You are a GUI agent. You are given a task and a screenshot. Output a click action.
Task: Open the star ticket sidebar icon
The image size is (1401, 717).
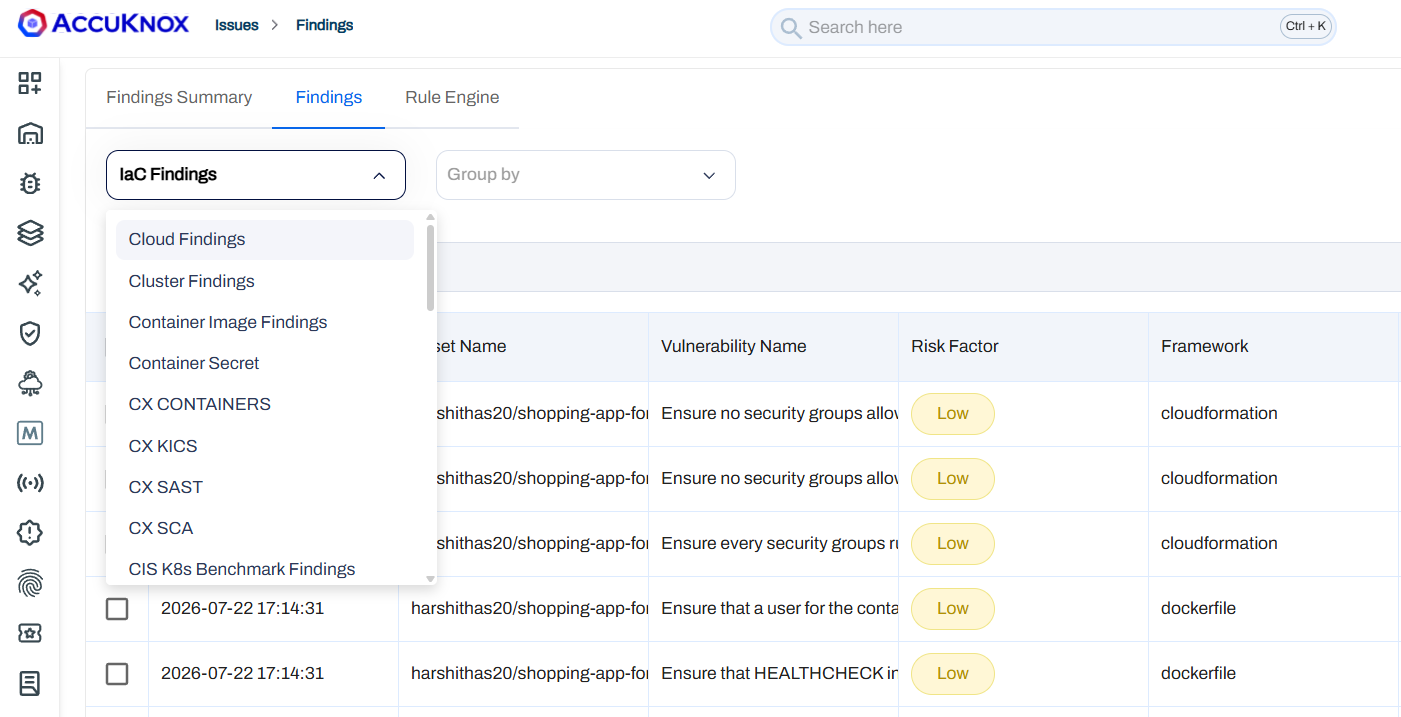pos(30,633)
